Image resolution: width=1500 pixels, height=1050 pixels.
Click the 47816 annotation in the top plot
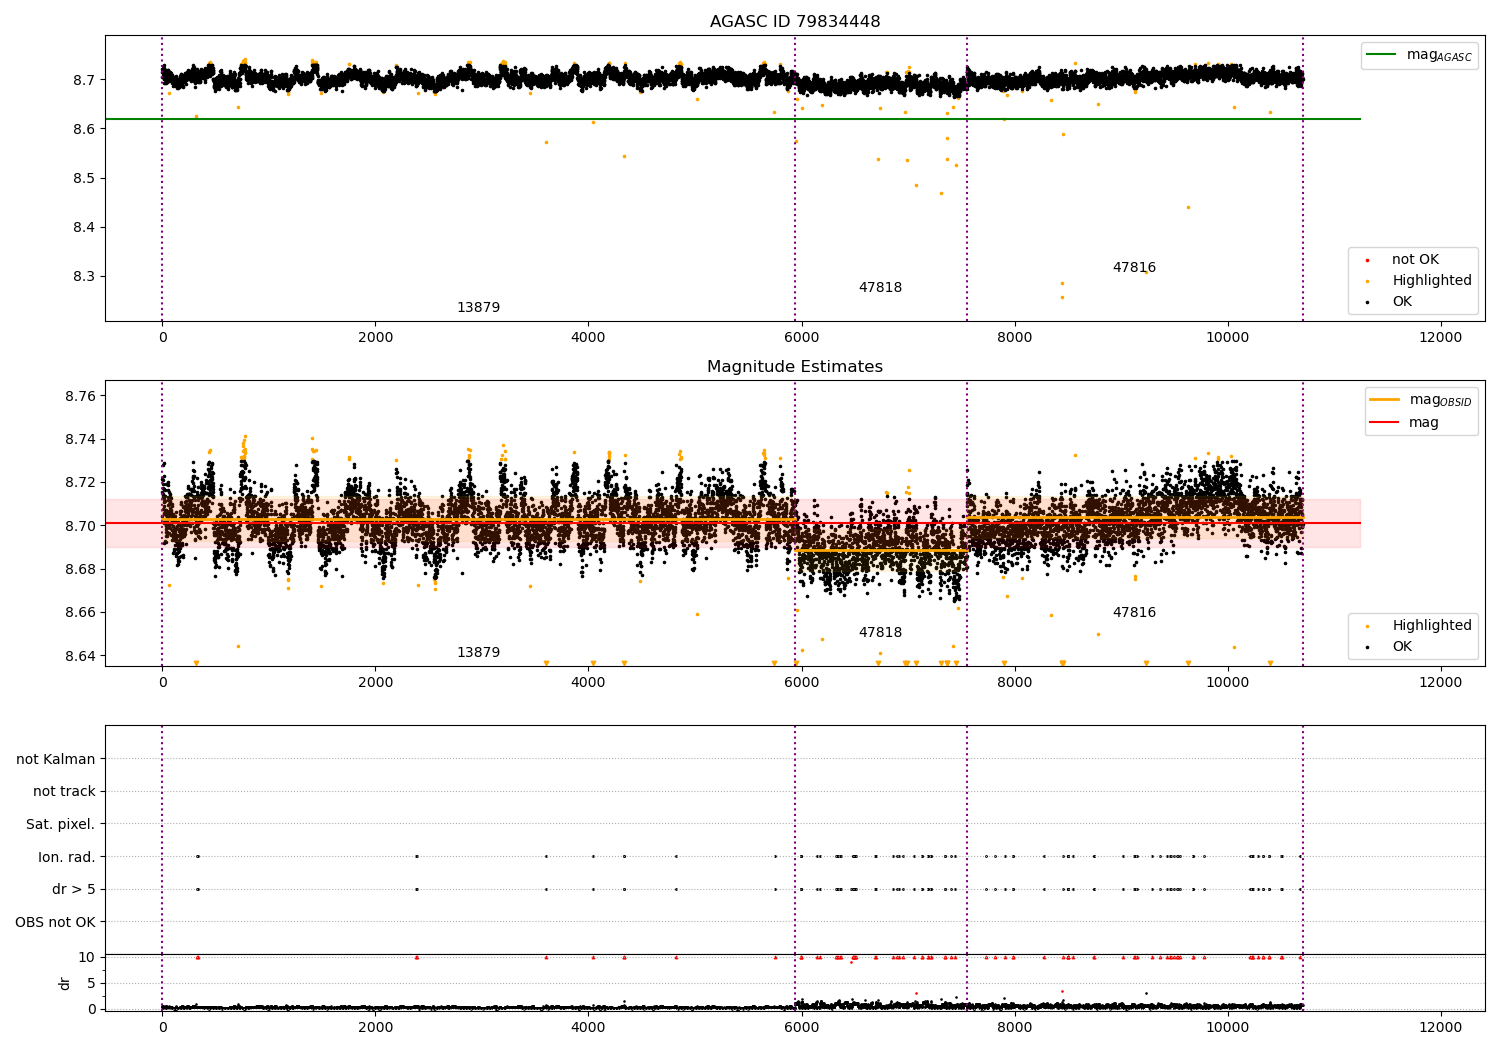click(1134, 268)
